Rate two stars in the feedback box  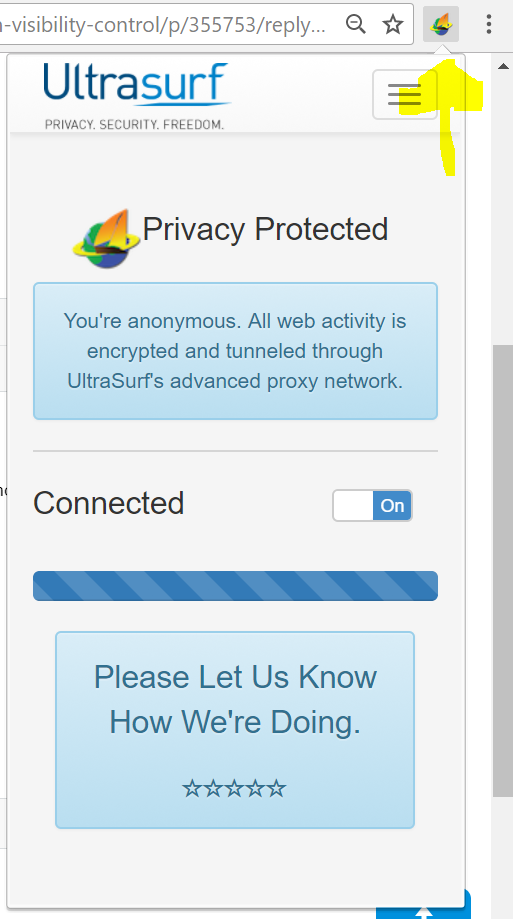[213, 788]
